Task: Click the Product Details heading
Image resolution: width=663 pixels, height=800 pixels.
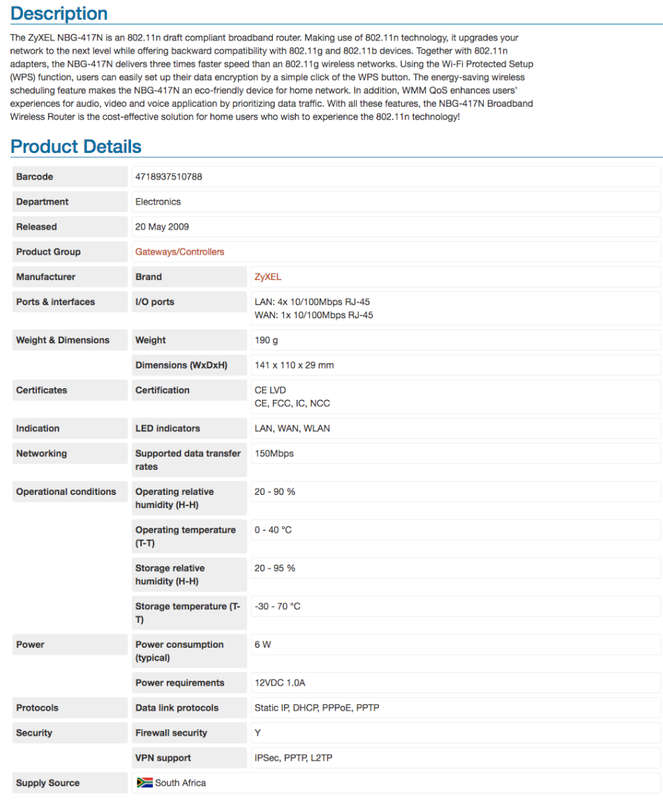Action: 76,146
